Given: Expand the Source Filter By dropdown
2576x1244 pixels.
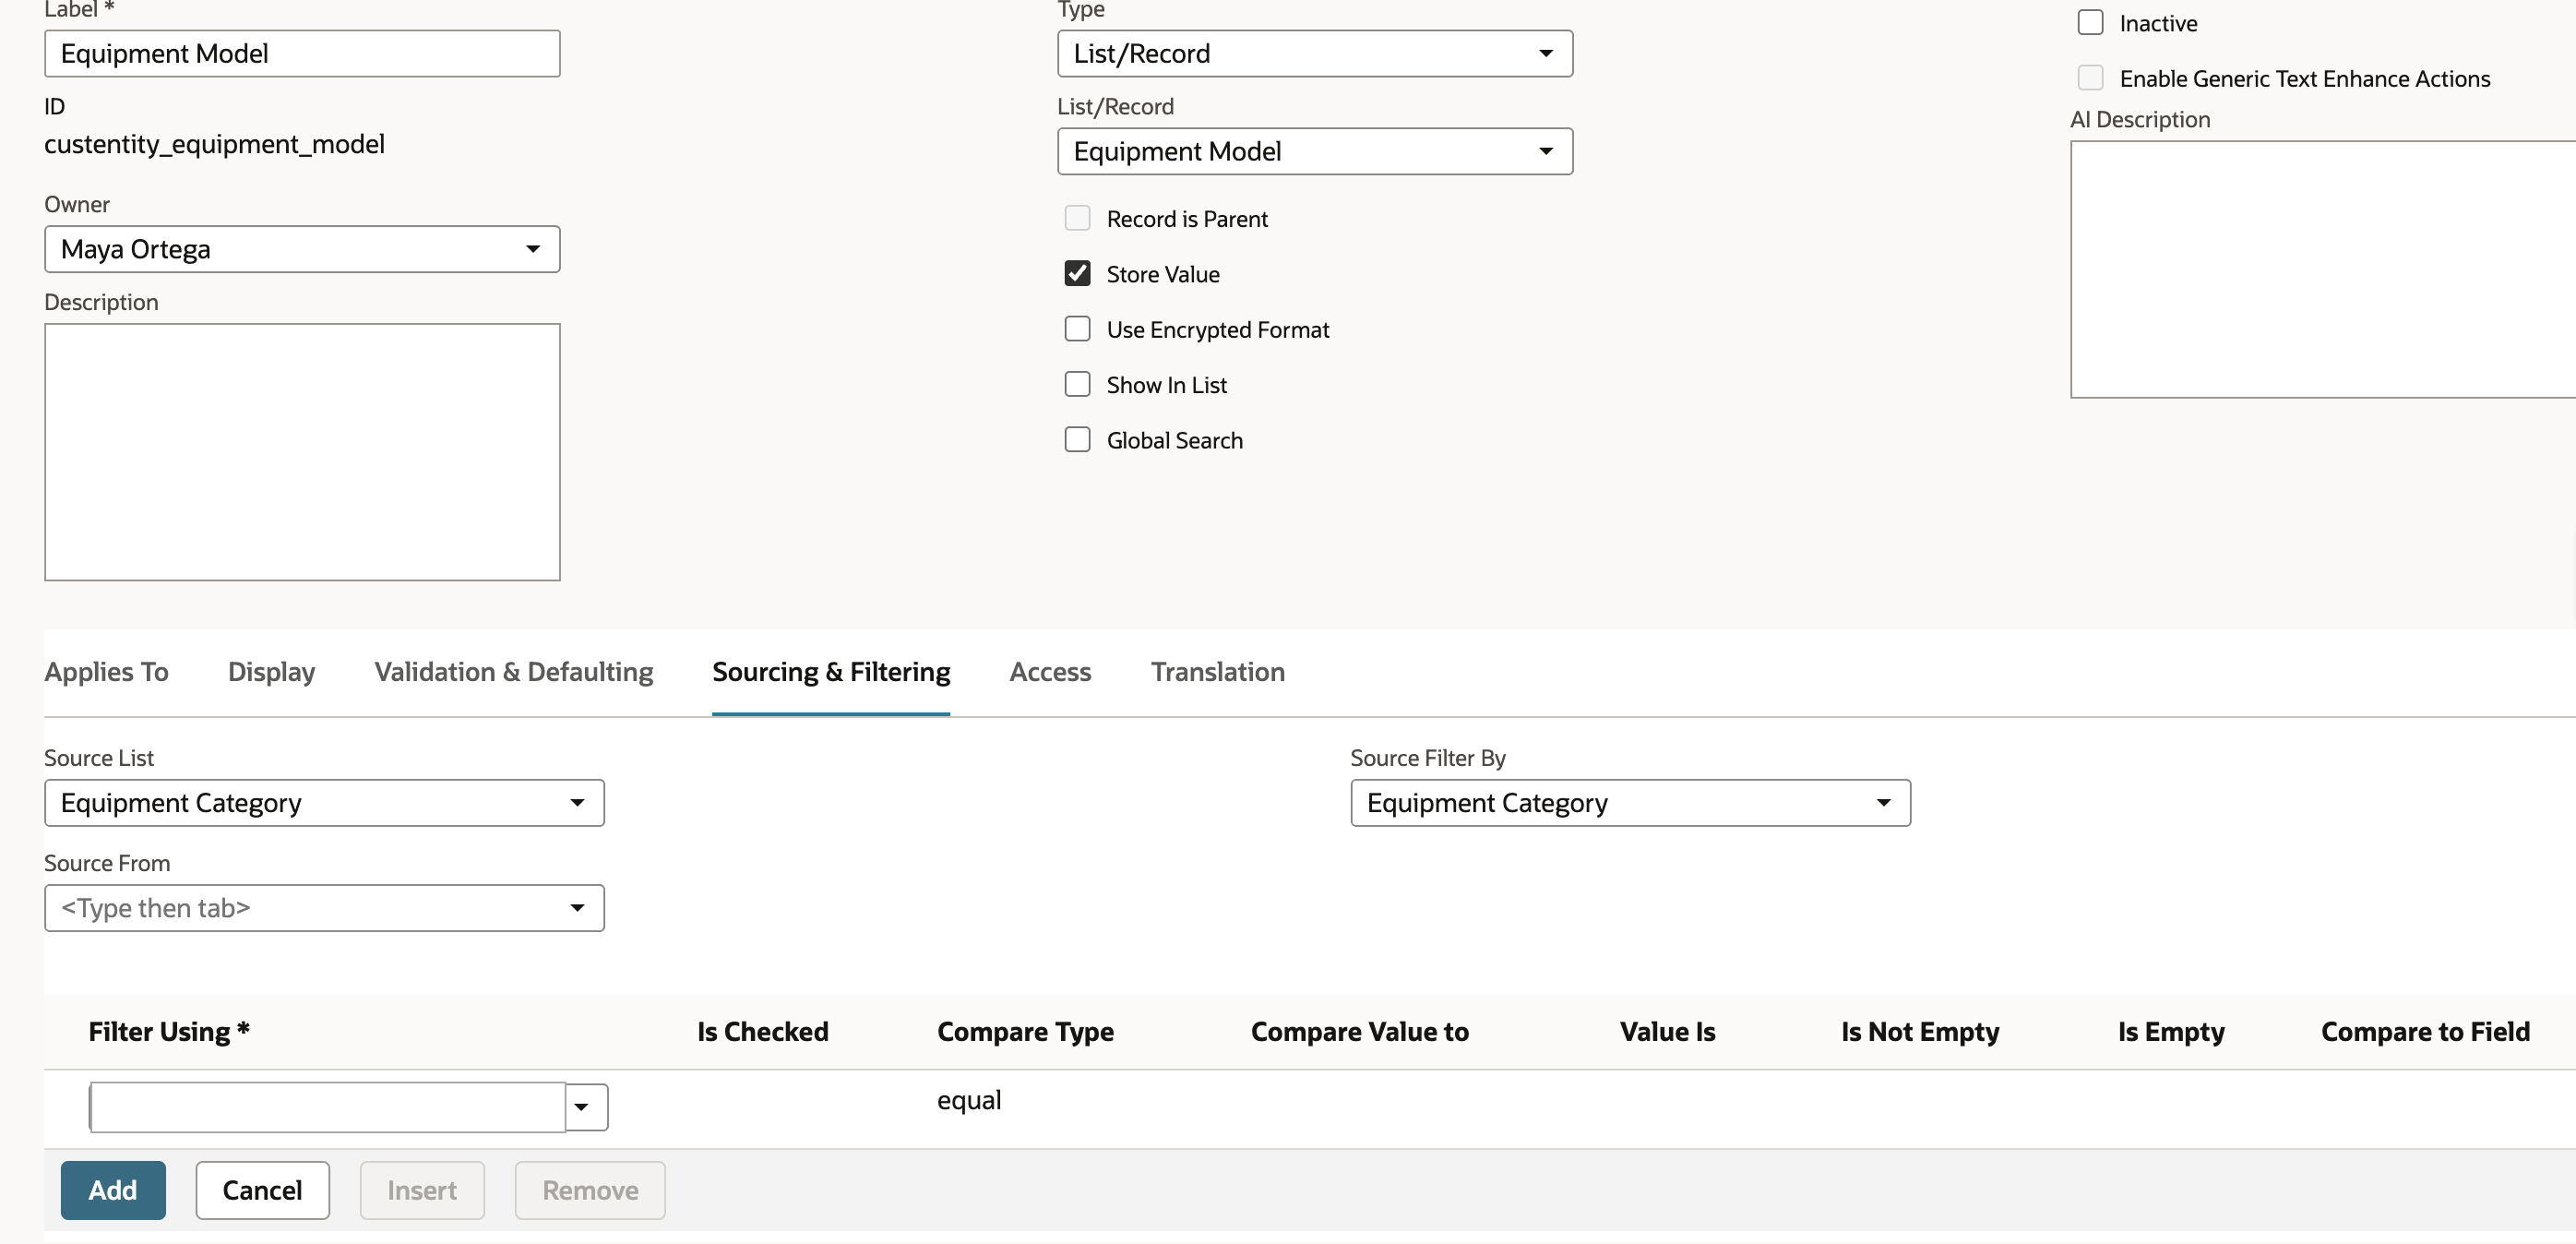Looking at the screenshot, I should pyautogui.click(x=1630, y=803).
